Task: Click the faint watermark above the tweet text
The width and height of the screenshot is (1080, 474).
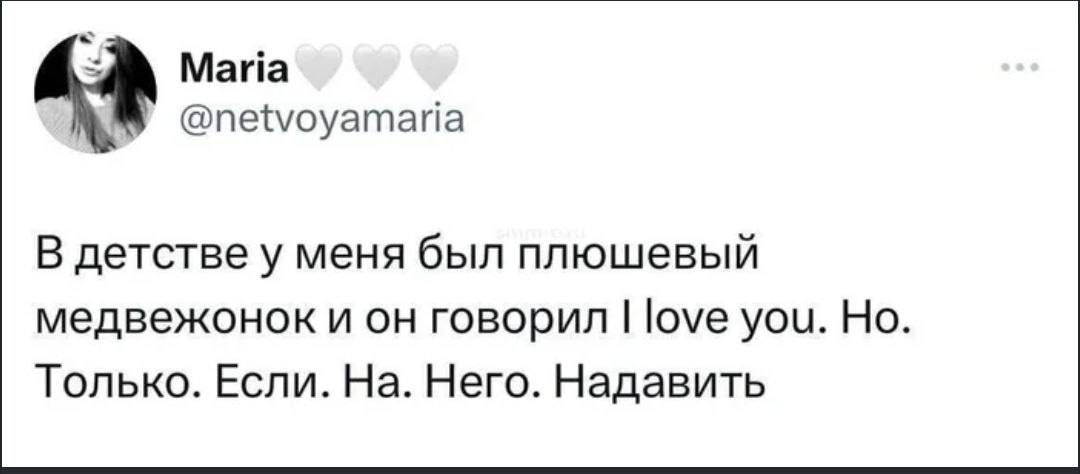Action: click(x=540, y=232)
